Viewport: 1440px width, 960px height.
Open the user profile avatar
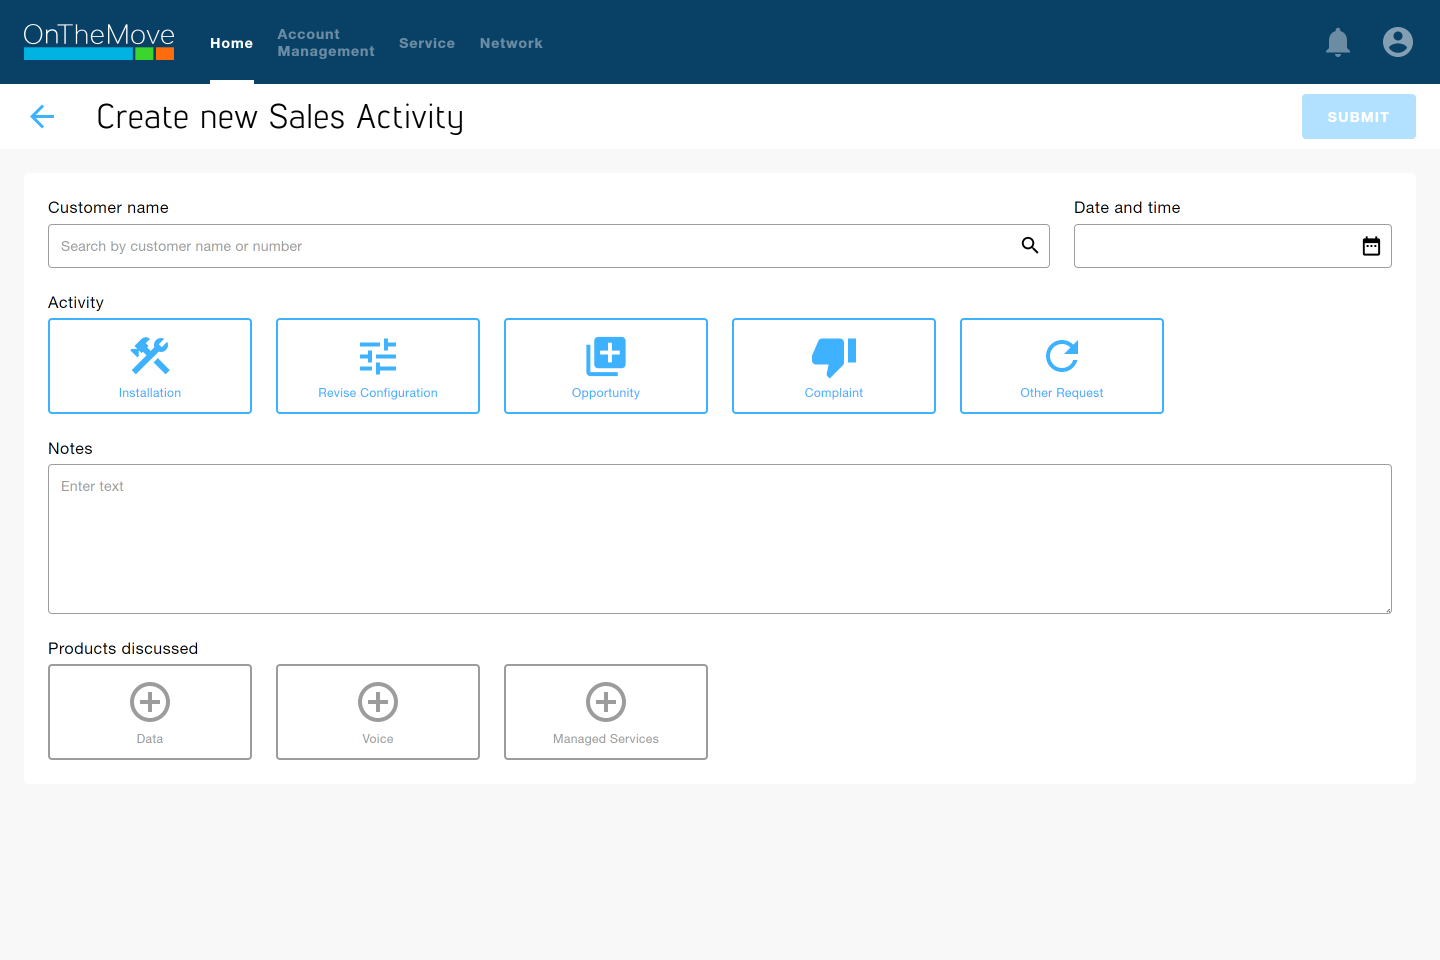(x=1397, y=42)
